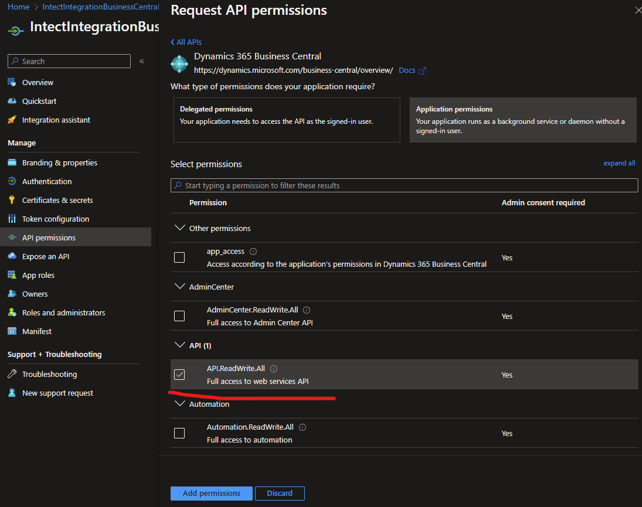The width and height of the screenshot is (642, 507).
Task: Click the Dynamics 365 Business Central logo
Action: tap(179, 64)
